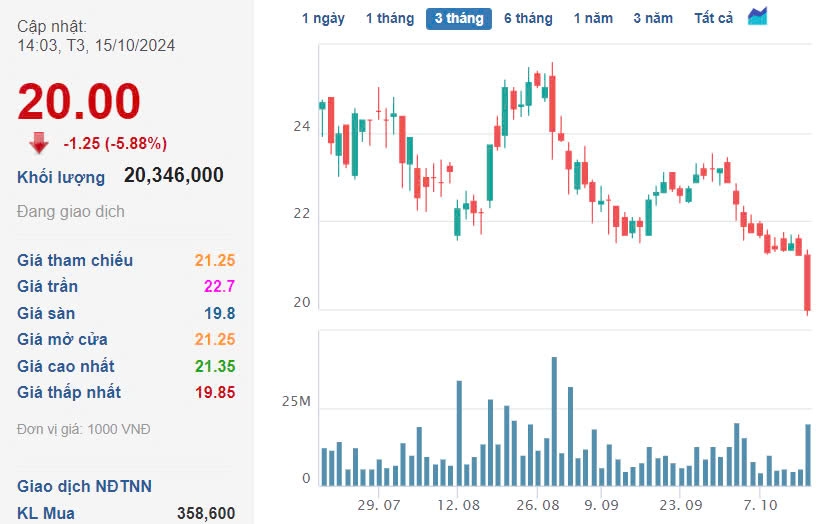
Task: Click the Đang giao dịch status text
Action: (71, 211)
